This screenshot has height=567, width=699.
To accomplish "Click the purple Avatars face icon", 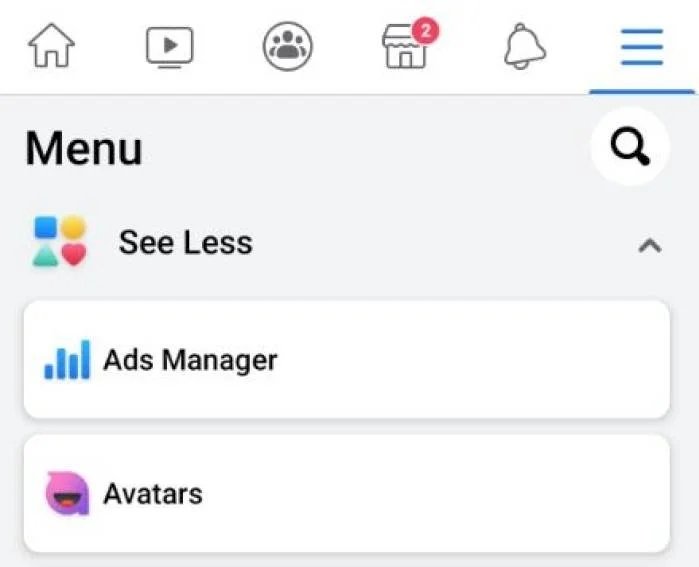I will (x=67, y=494).
